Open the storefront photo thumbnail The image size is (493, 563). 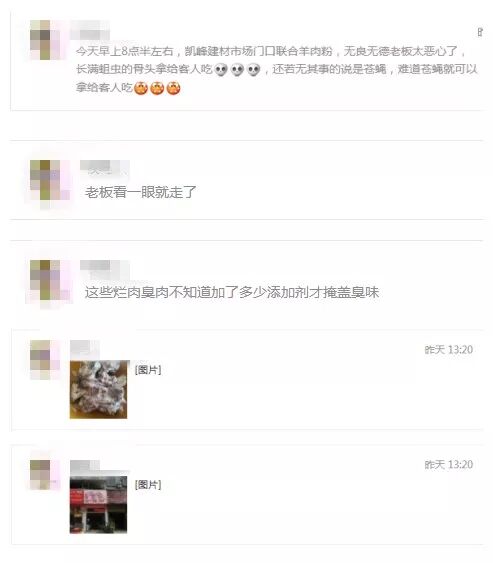click(x=98, y=505)
